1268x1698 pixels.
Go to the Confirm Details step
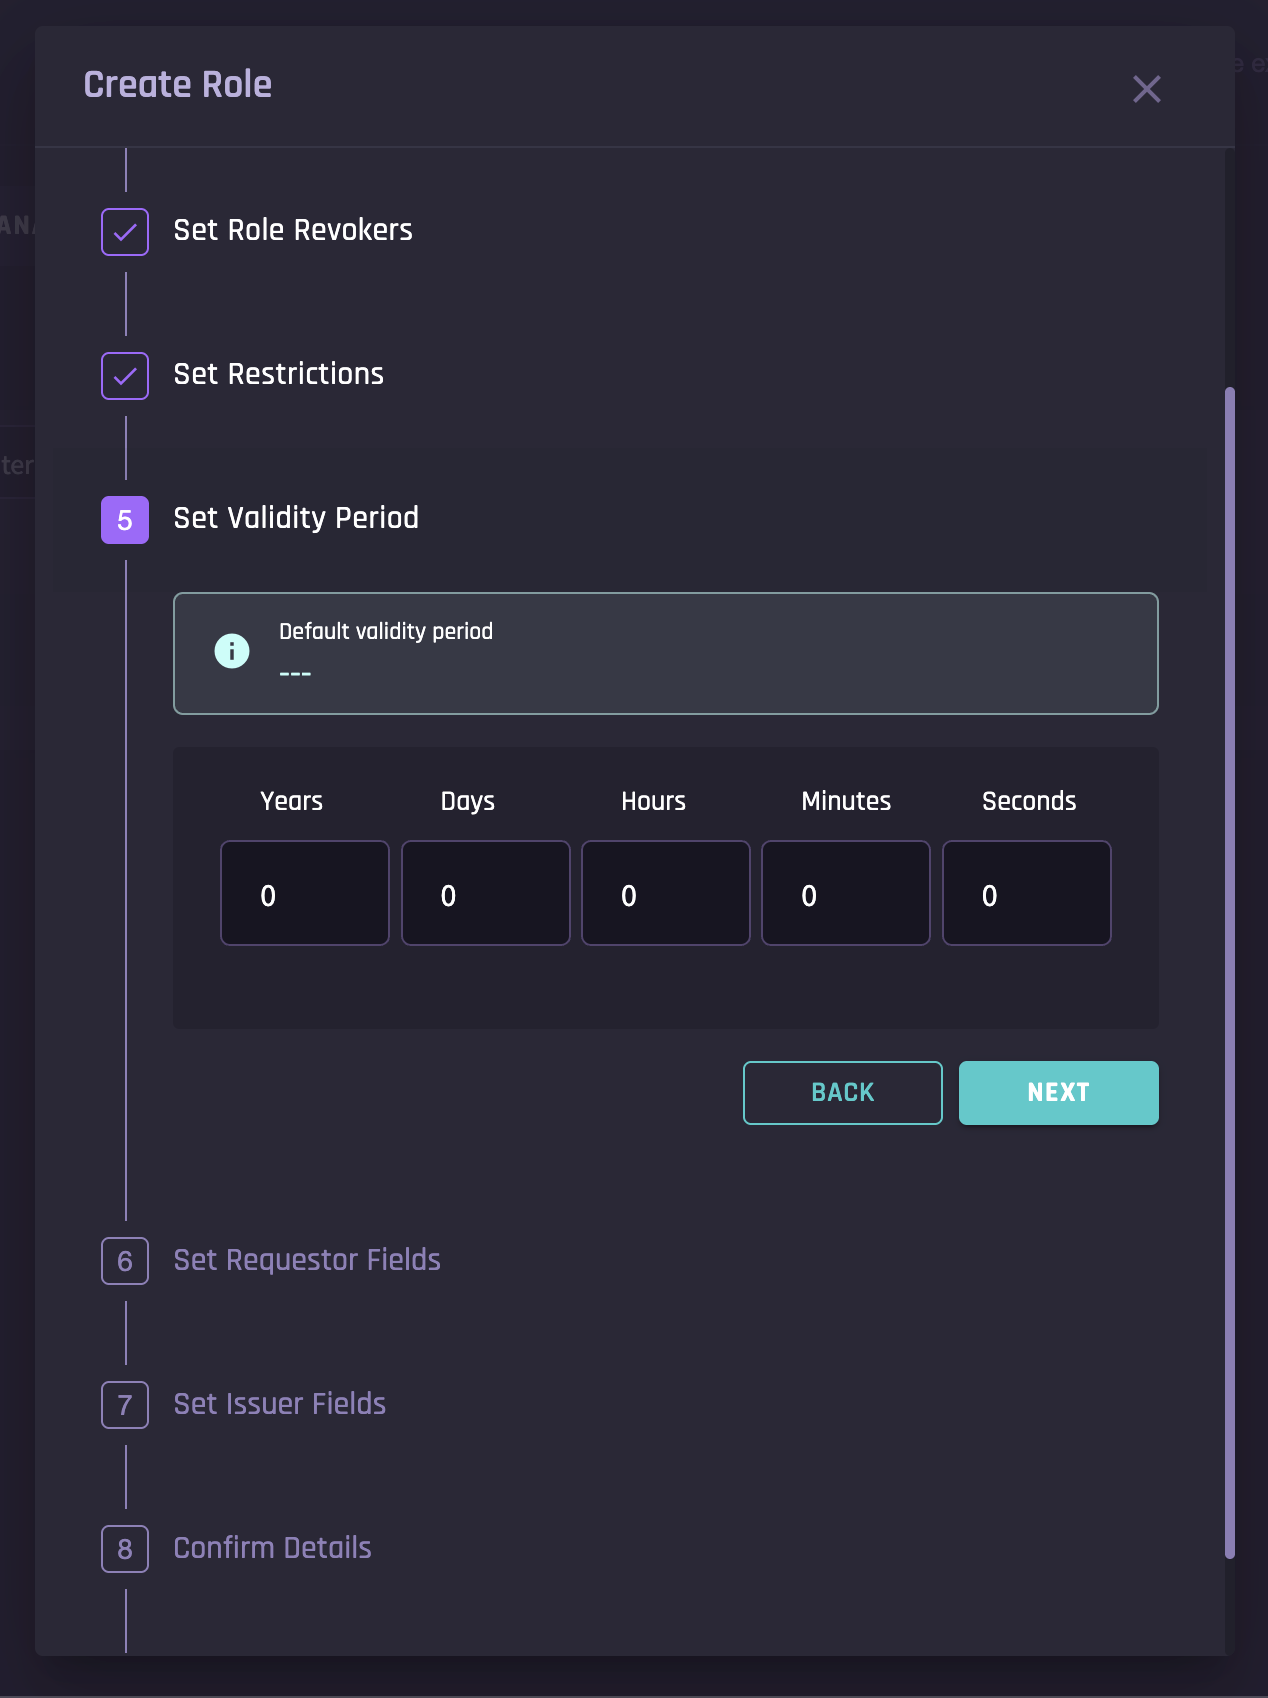(x=272, y=1548)
